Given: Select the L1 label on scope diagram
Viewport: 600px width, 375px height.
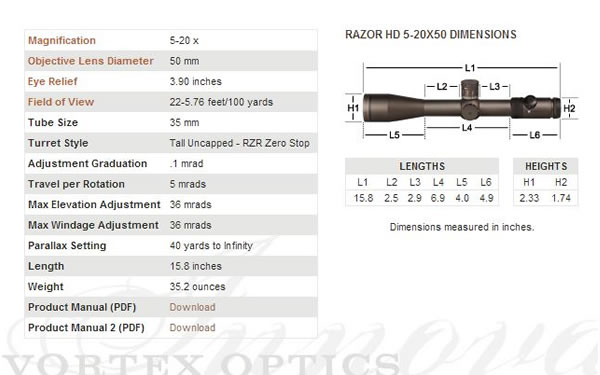Looking at the screenshot, I should click(470, 68).
